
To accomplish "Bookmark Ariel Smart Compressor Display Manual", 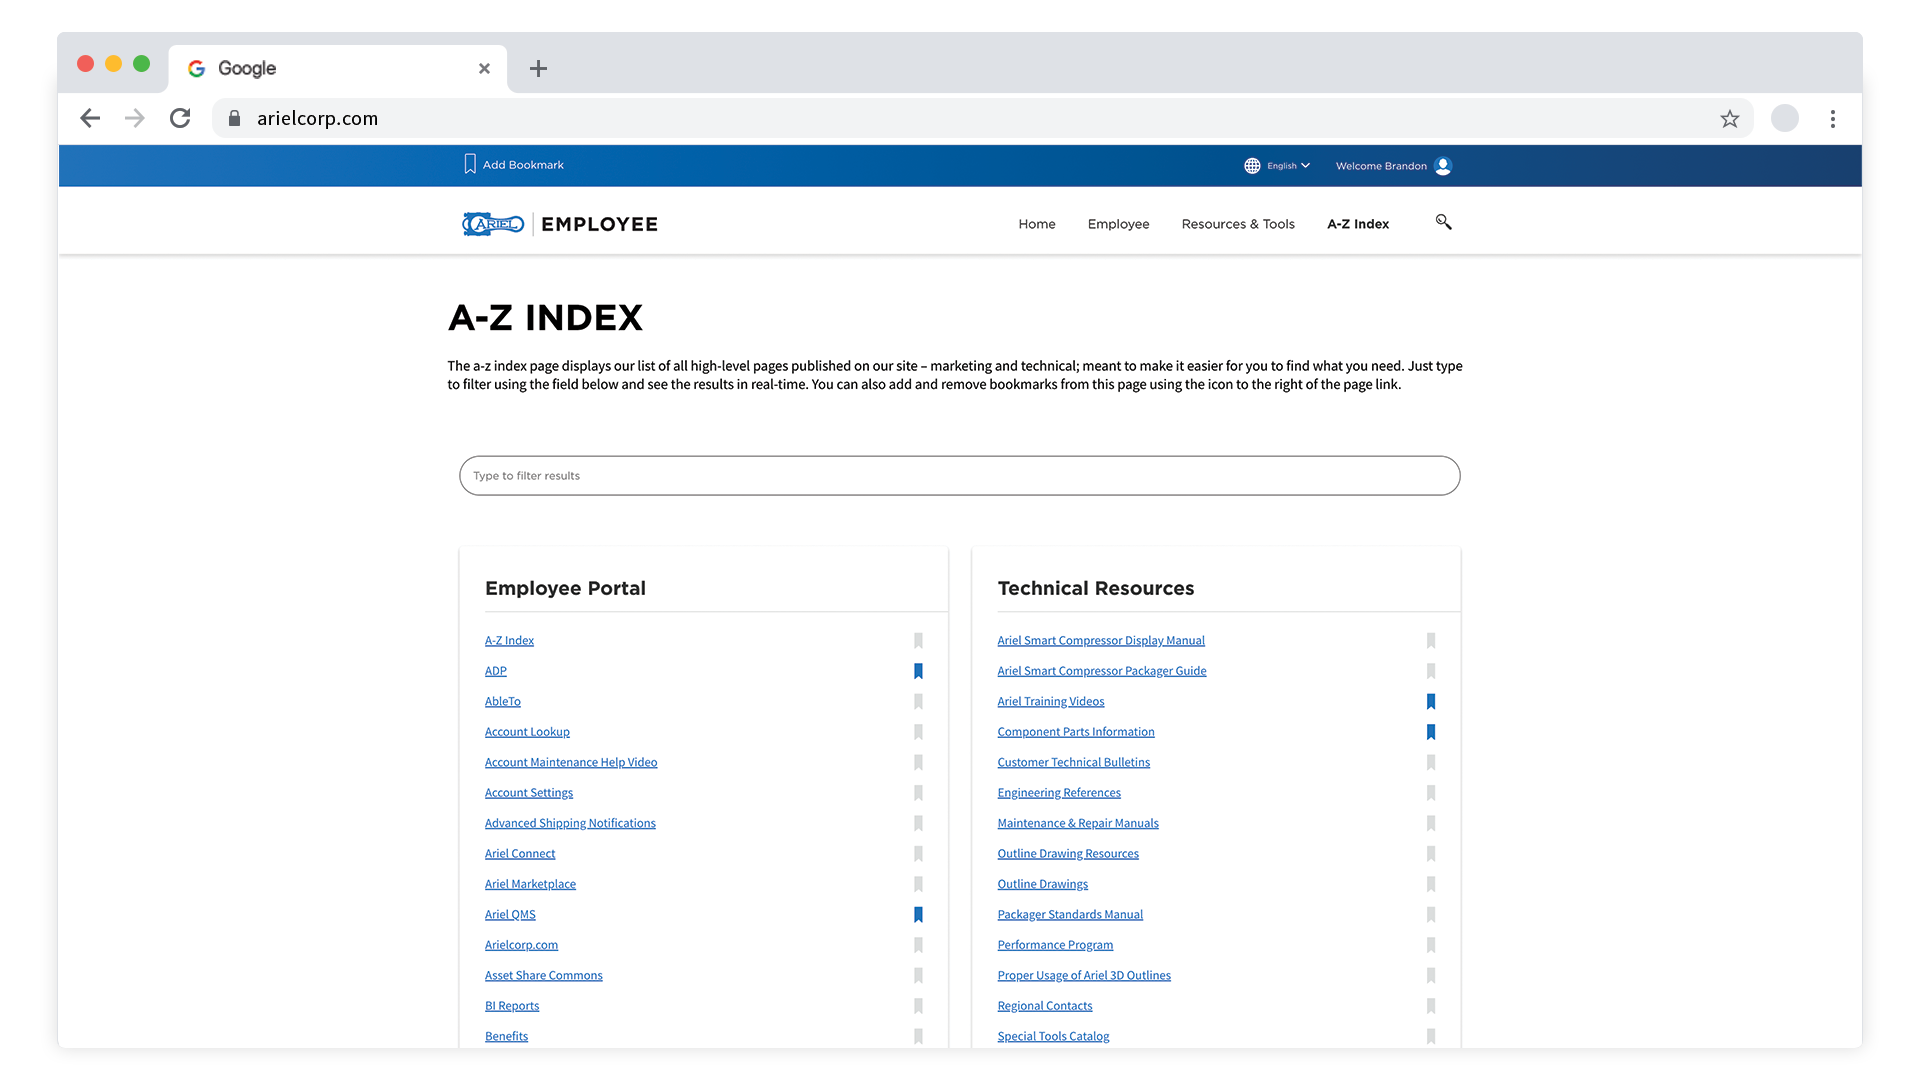I will pyautogui.click(x=1431, y=641).
